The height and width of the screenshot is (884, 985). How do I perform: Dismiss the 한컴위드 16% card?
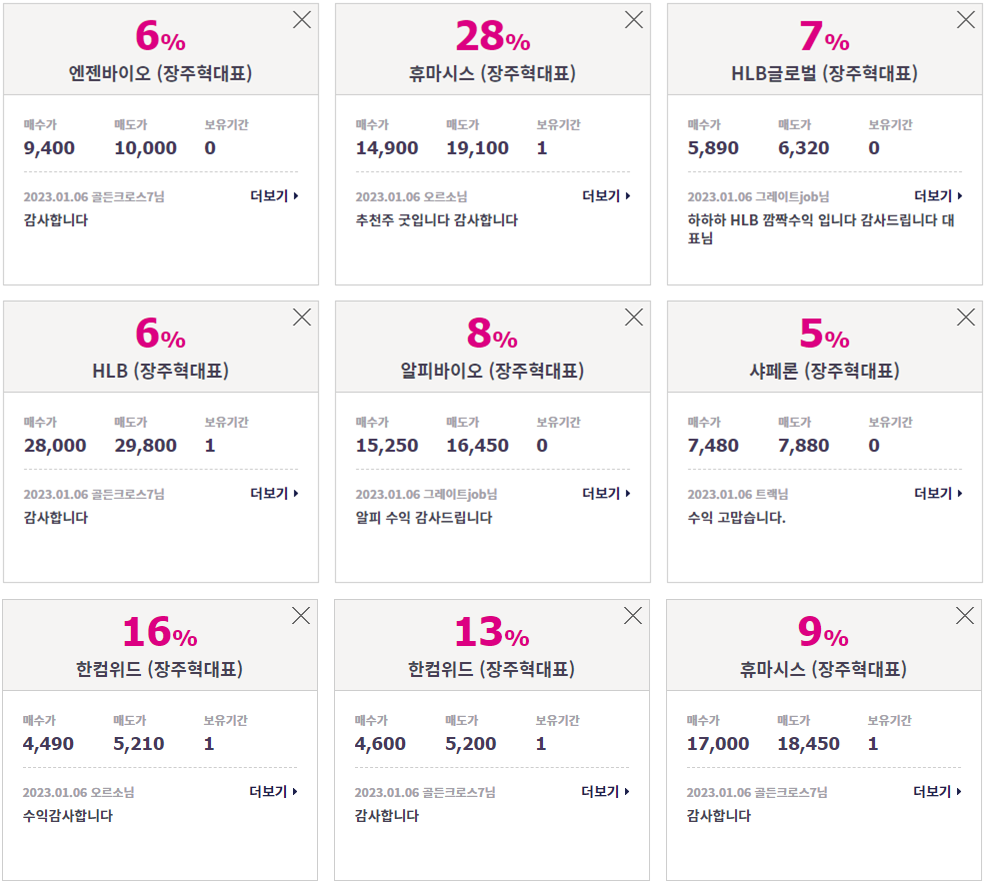coord(301,616)
